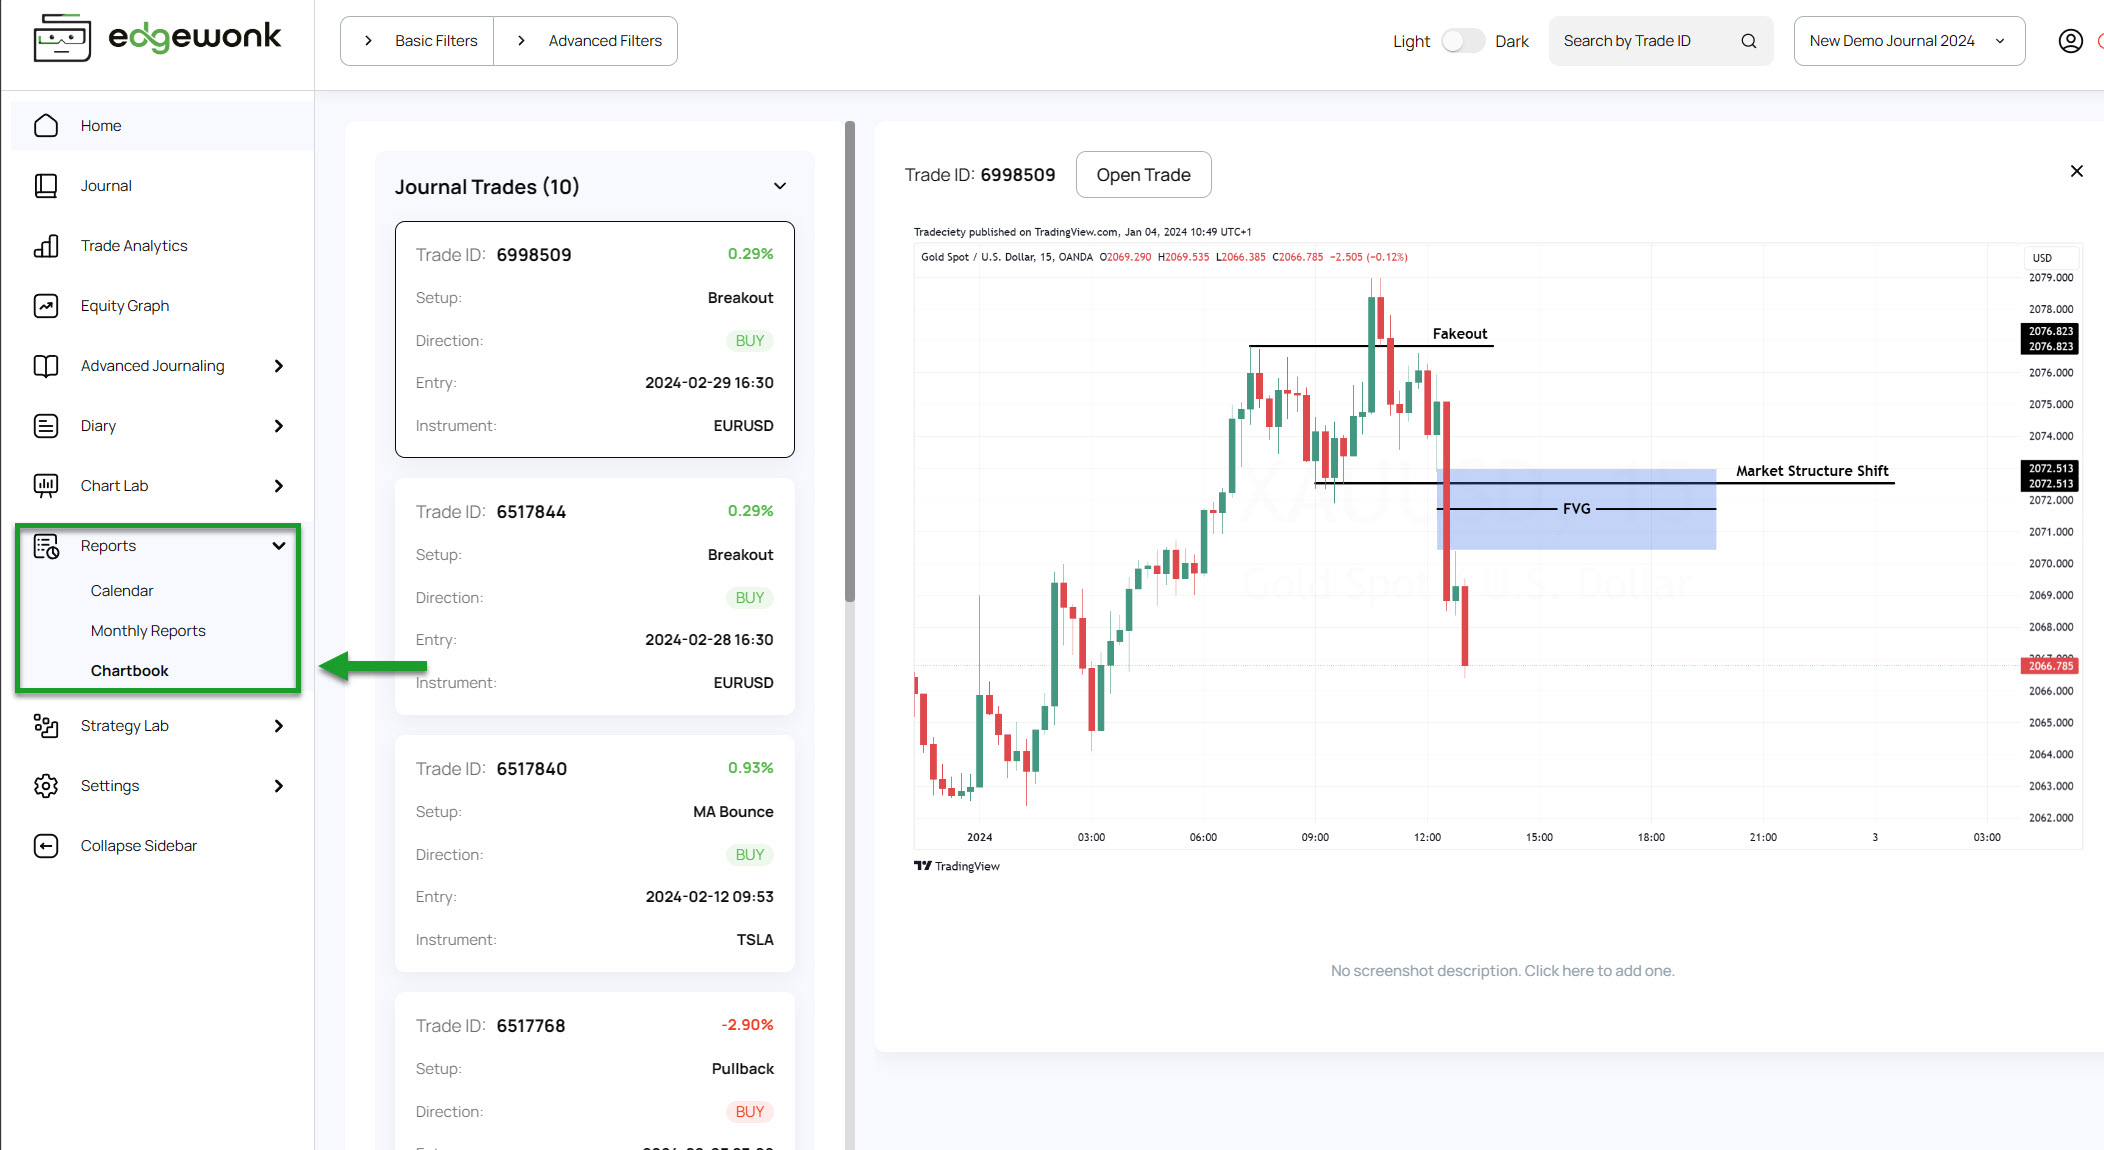Click the trade list vertical scrollbar
This screenshot has width=2104, height=1150.
(850, 360)
